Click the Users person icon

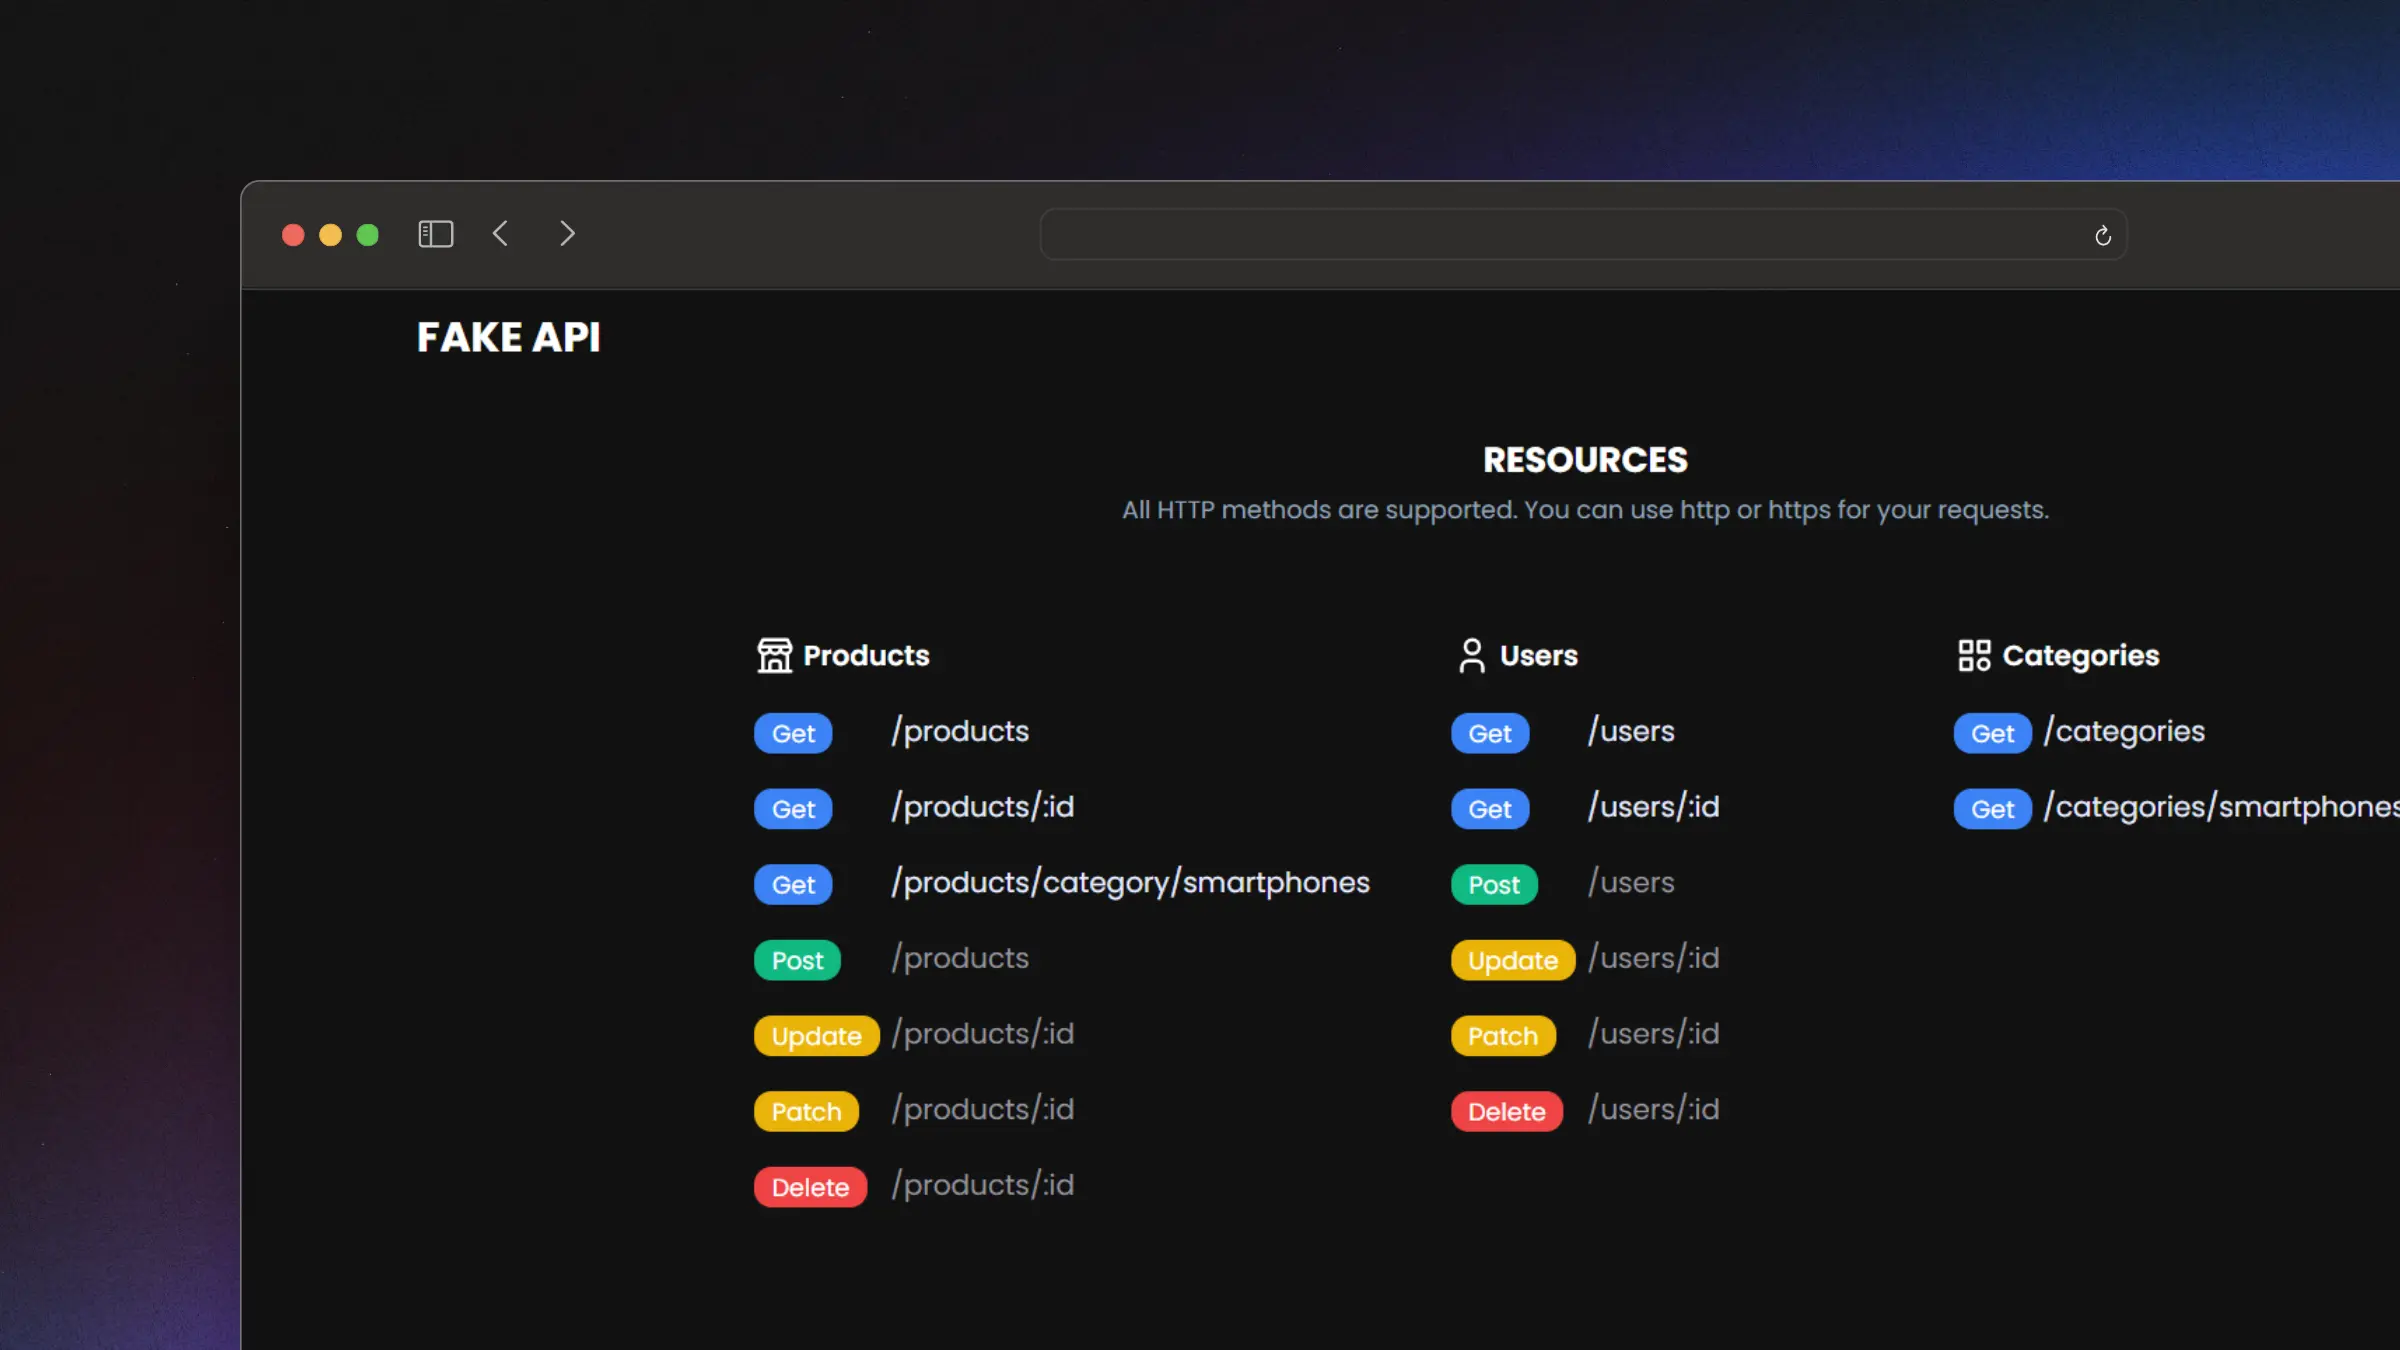pyautogui.click(x=1472, y=656)
